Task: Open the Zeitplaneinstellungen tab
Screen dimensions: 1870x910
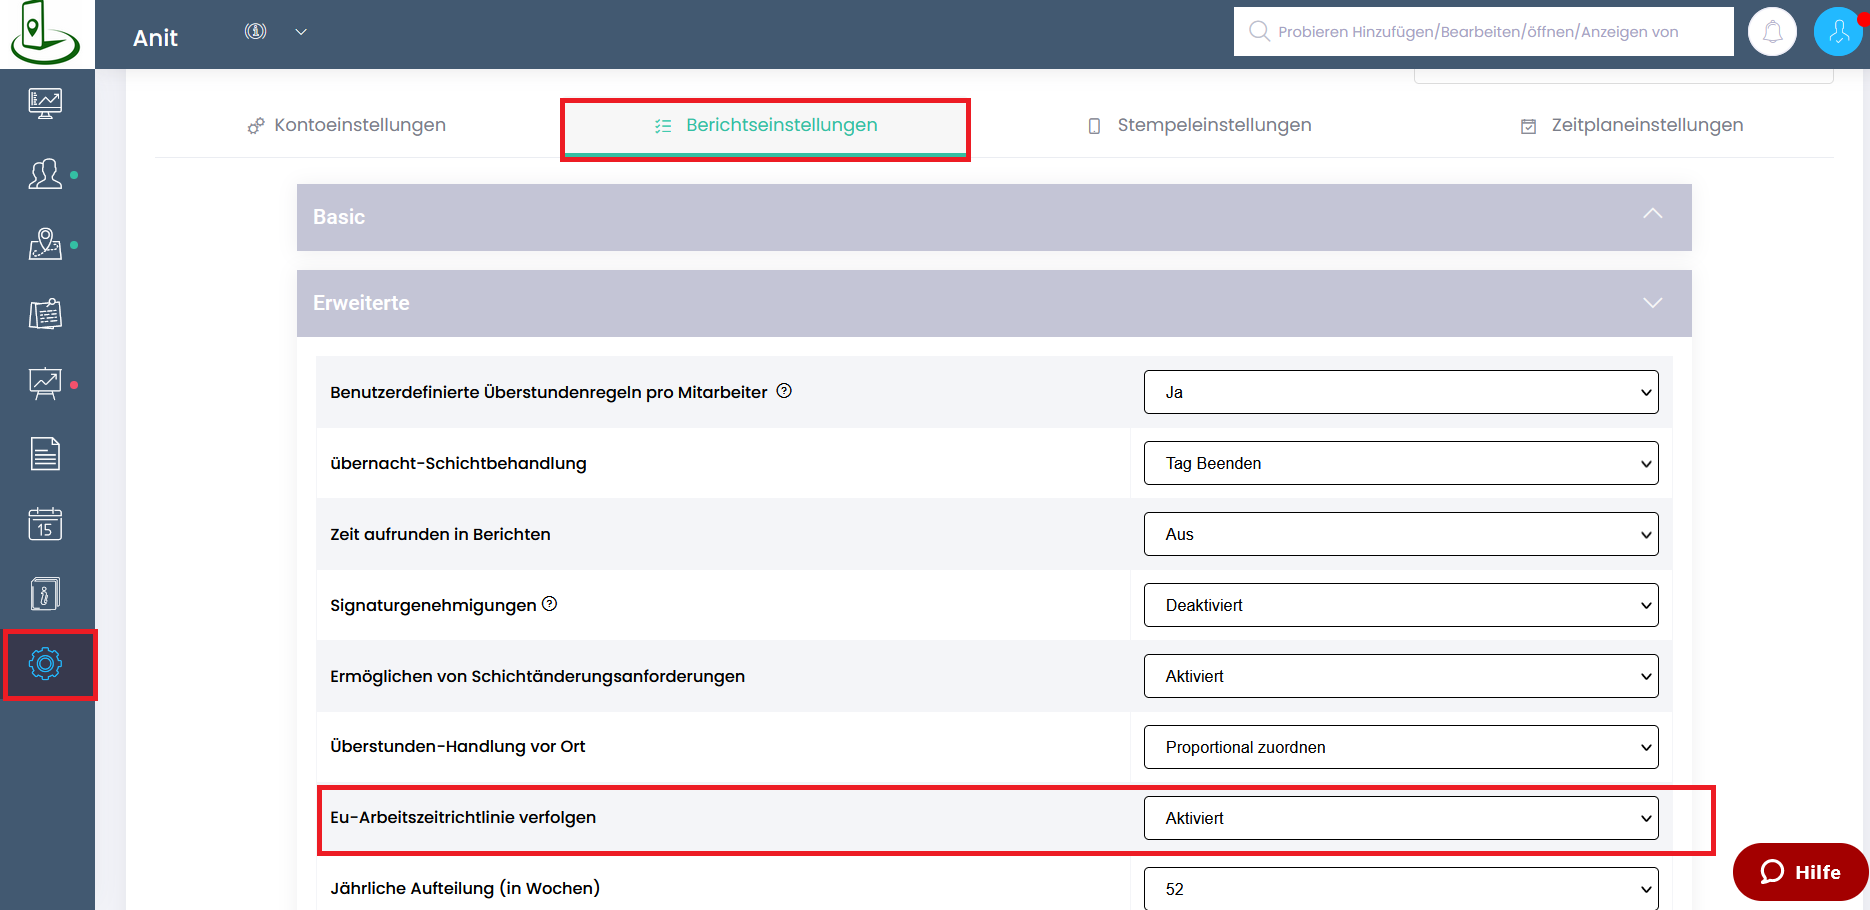Action: pos(1632,125)
